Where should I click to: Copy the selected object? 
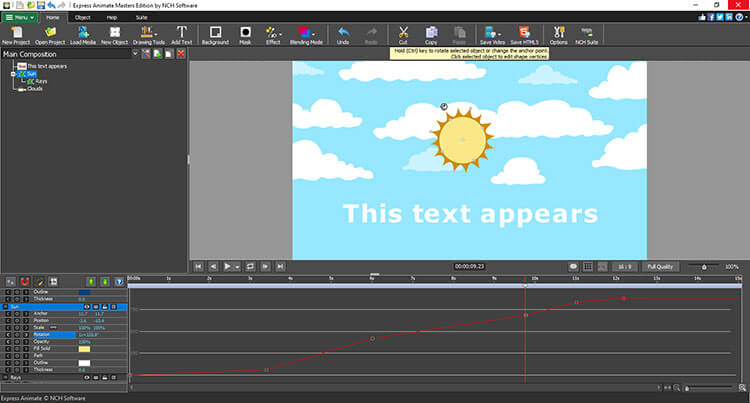click(x=431, y=35)
